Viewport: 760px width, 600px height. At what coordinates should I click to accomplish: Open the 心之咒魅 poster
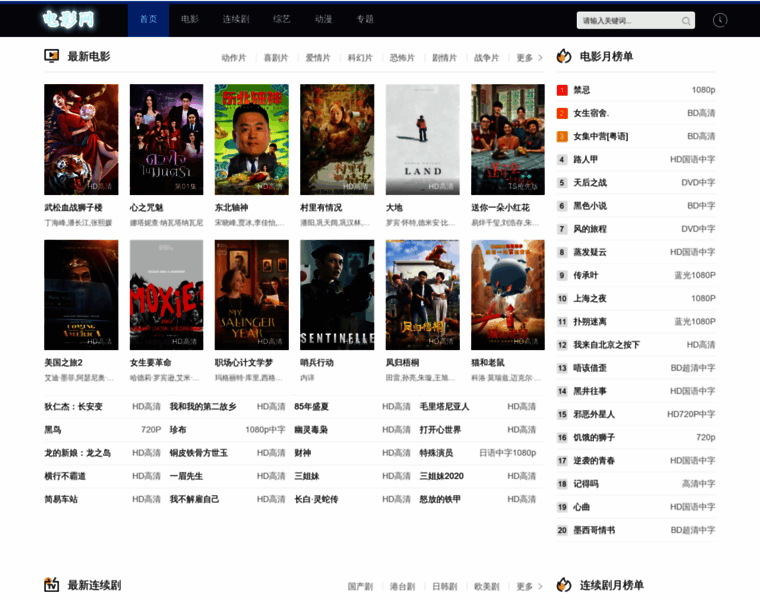pyautogui.click(x=166, y=140)
